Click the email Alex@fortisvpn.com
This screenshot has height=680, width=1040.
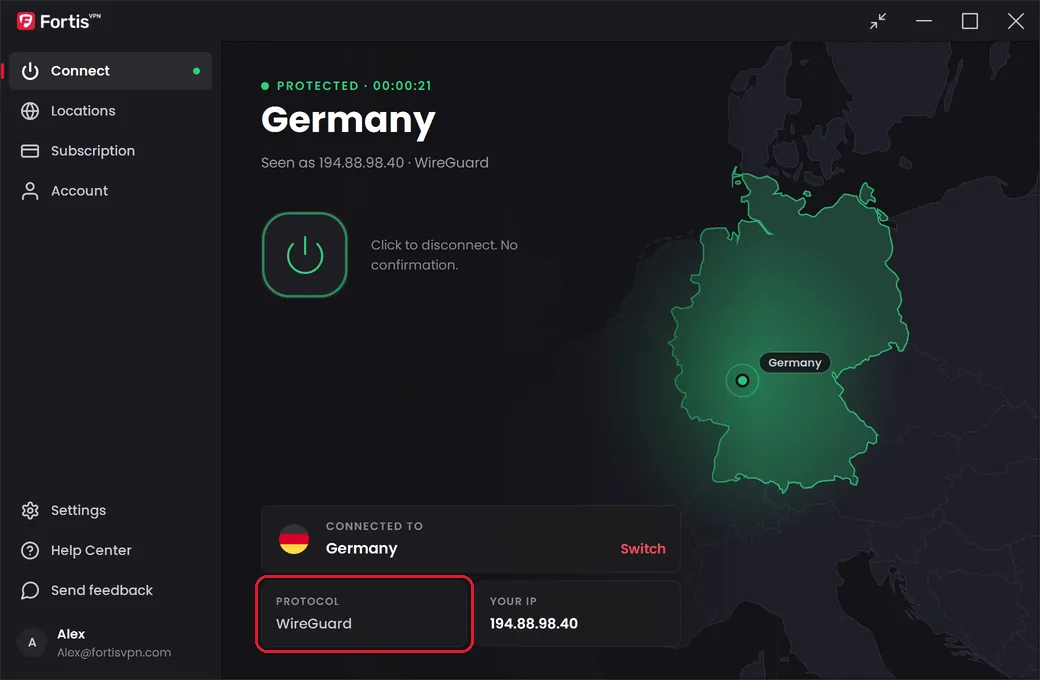tap(114, 652)
